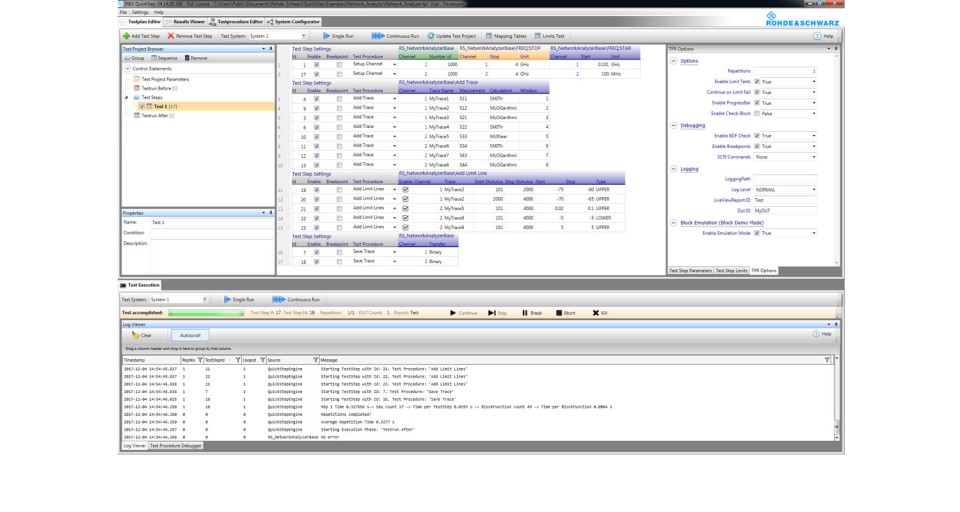
Task: Click the Group icon in Test Project Browser
Action: 128,58
